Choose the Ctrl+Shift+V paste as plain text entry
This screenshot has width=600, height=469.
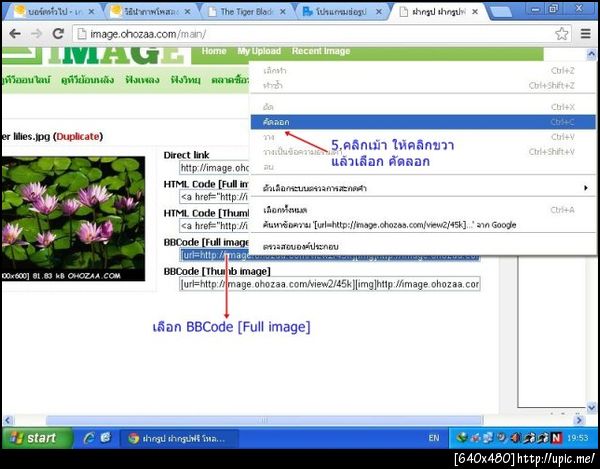[423, 151]
